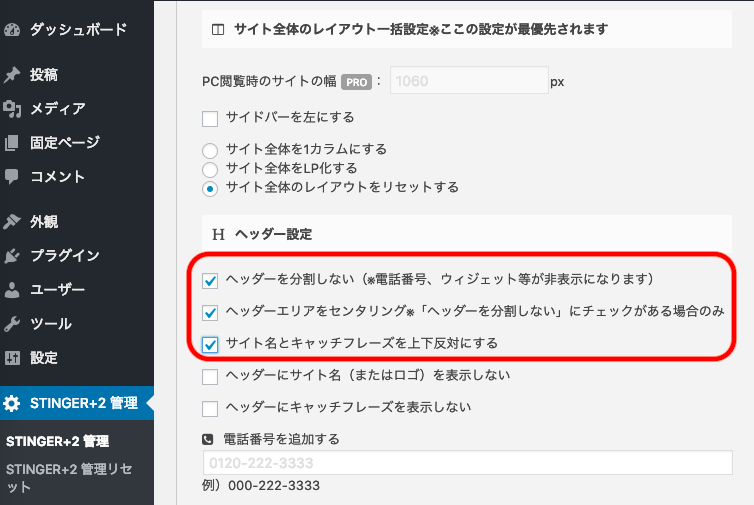Uncheck ヘッダーエリアをセンタリング checkbox
Viewport: 754px width, 505px height.
pos(210,313)
